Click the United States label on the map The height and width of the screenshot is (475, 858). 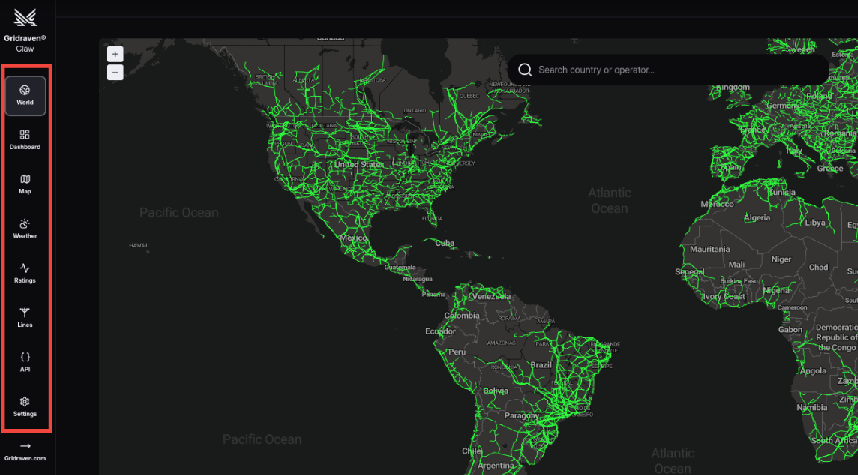[x=359, y=164]
